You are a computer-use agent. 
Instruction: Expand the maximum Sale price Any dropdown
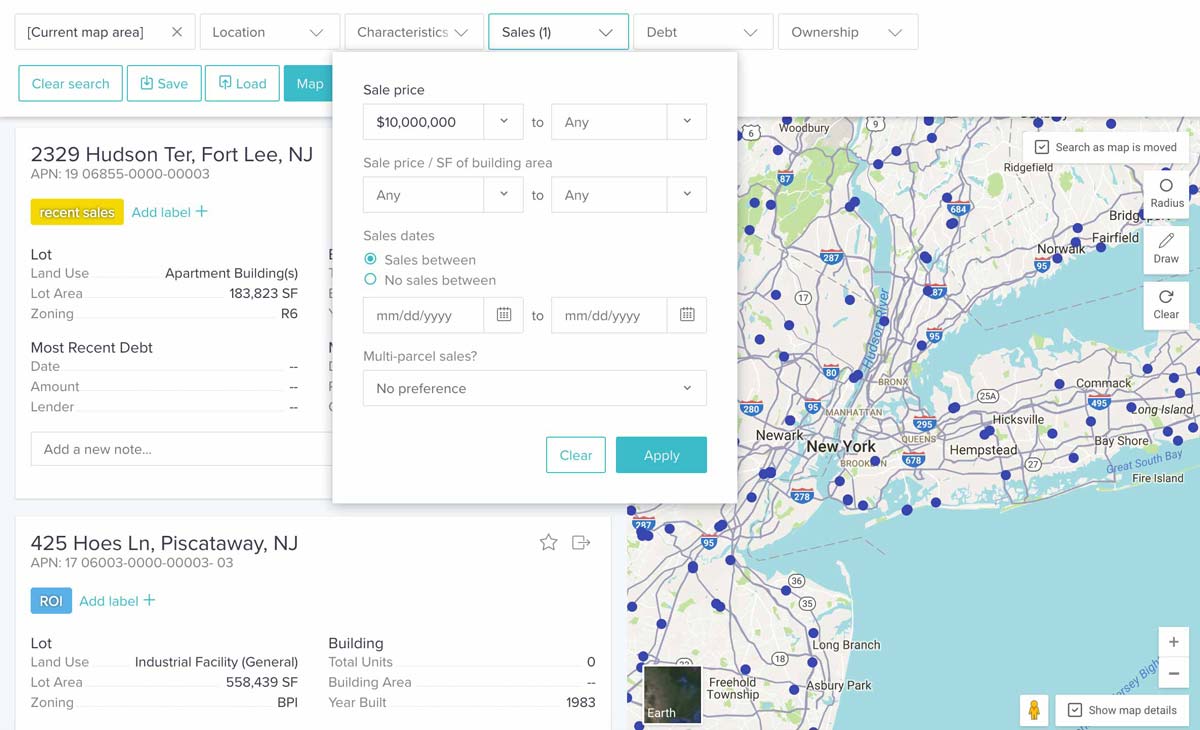(x=686, y=121)
